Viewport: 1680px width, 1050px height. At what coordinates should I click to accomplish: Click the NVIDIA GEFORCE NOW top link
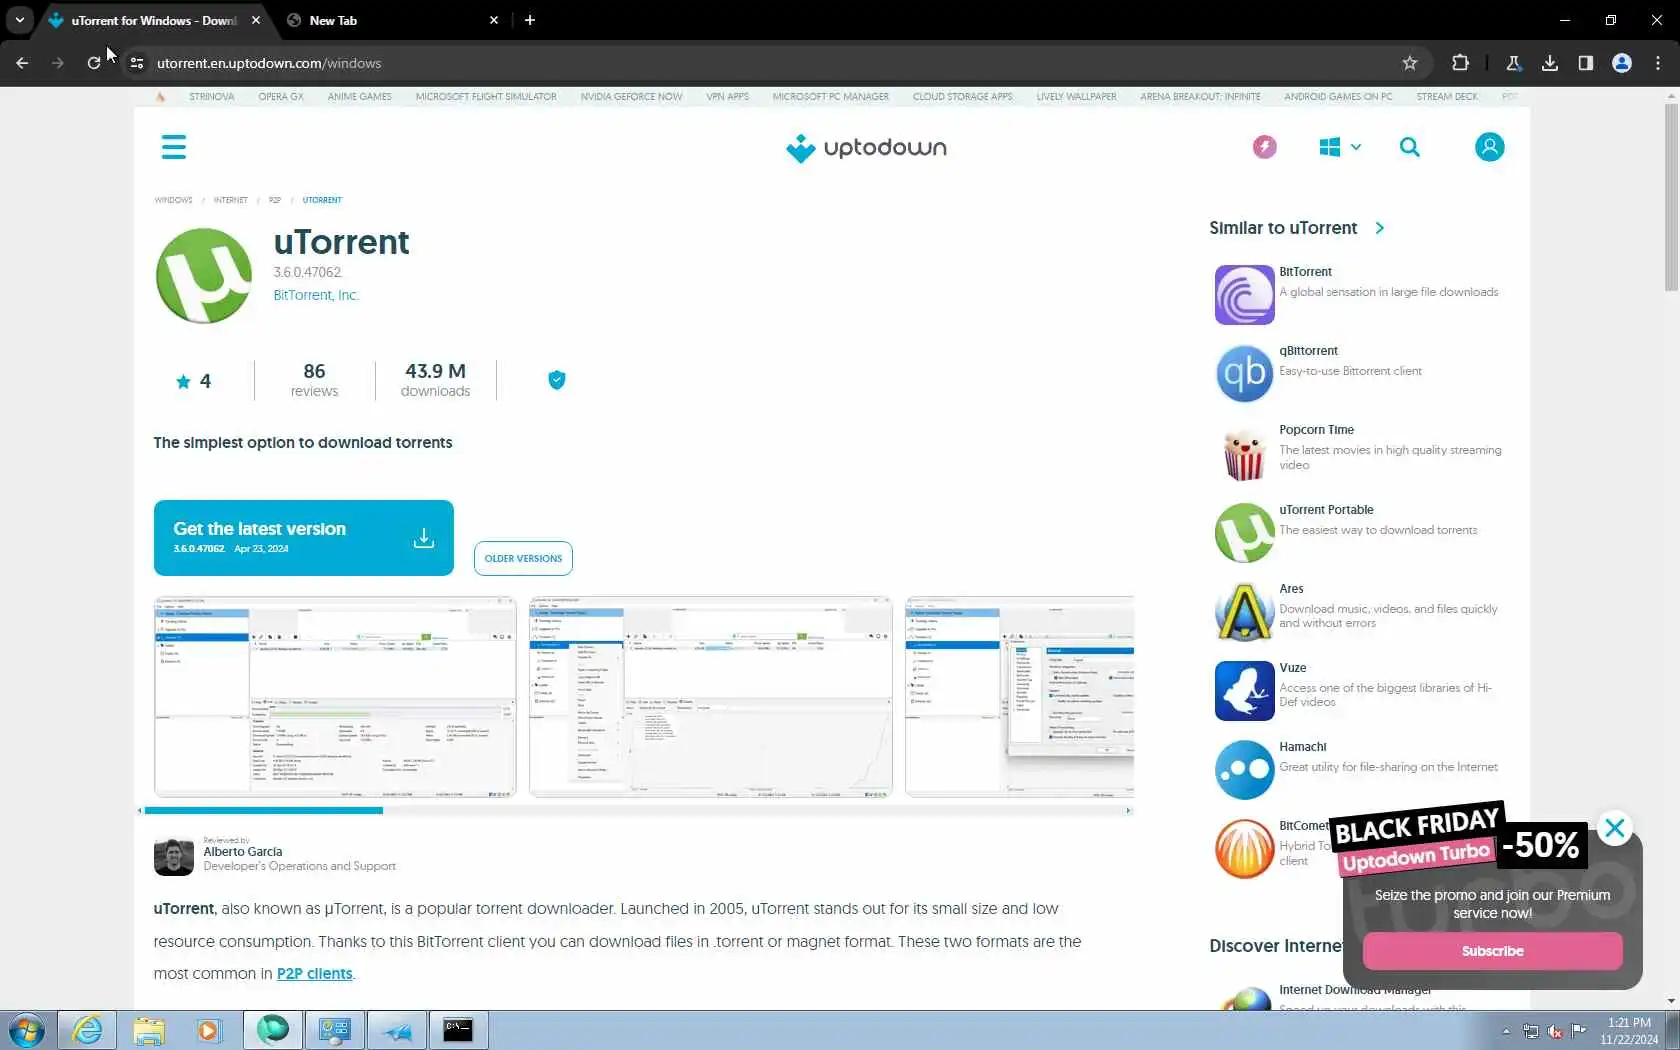[631, 97]
